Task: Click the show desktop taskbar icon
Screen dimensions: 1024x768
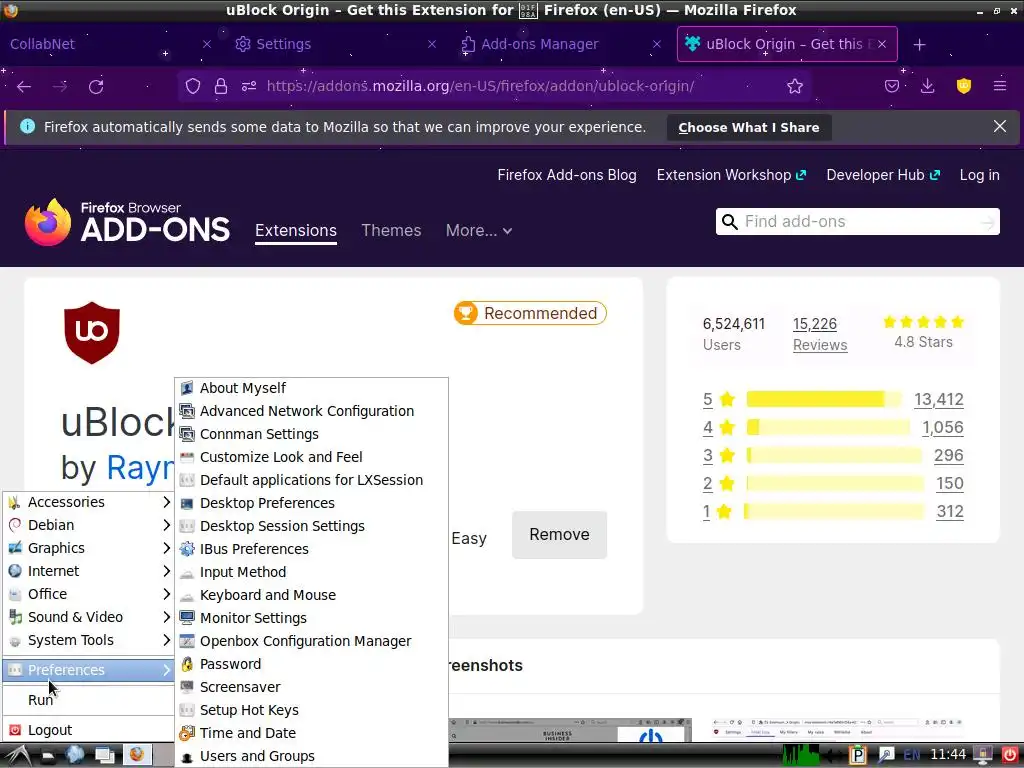Action: coord(104,756)
